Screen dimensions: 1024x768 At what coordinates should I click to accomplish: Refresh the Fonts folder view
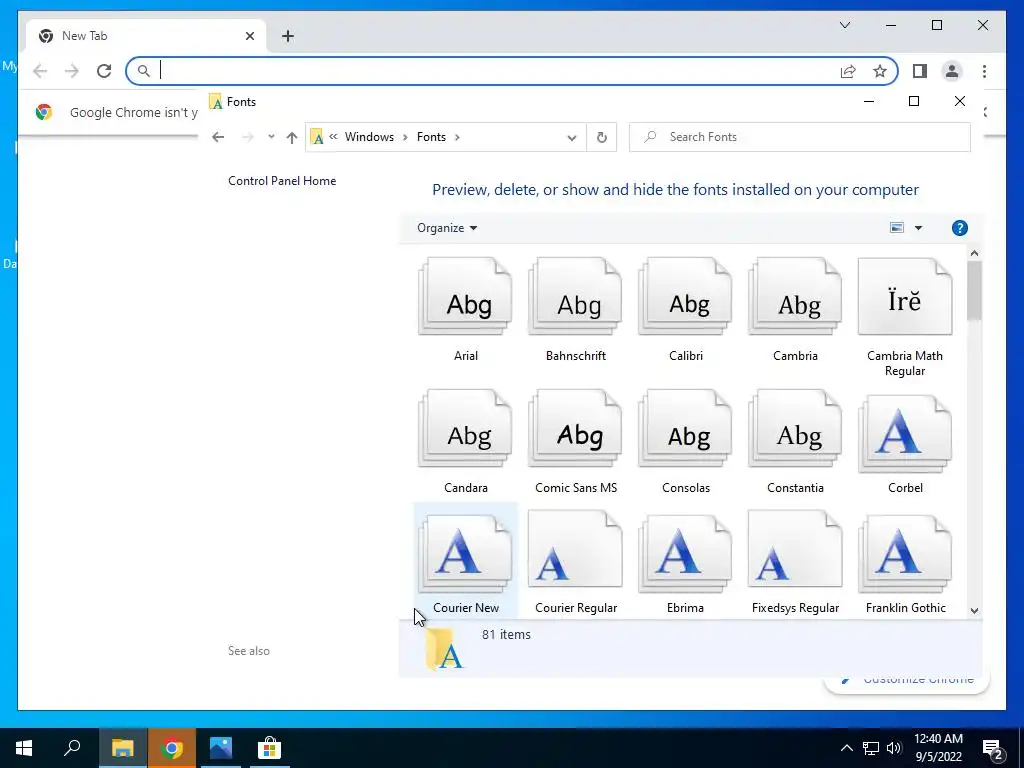point(601,137)
